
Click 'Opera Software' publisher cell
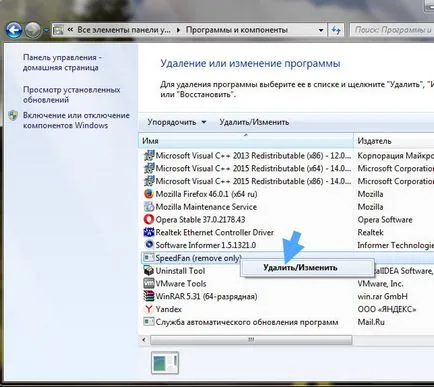tap(385, 220)
